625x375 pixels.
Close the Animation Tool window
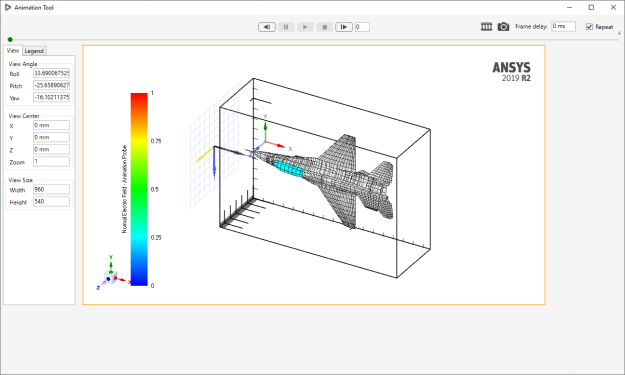click(x=613, y=7)
